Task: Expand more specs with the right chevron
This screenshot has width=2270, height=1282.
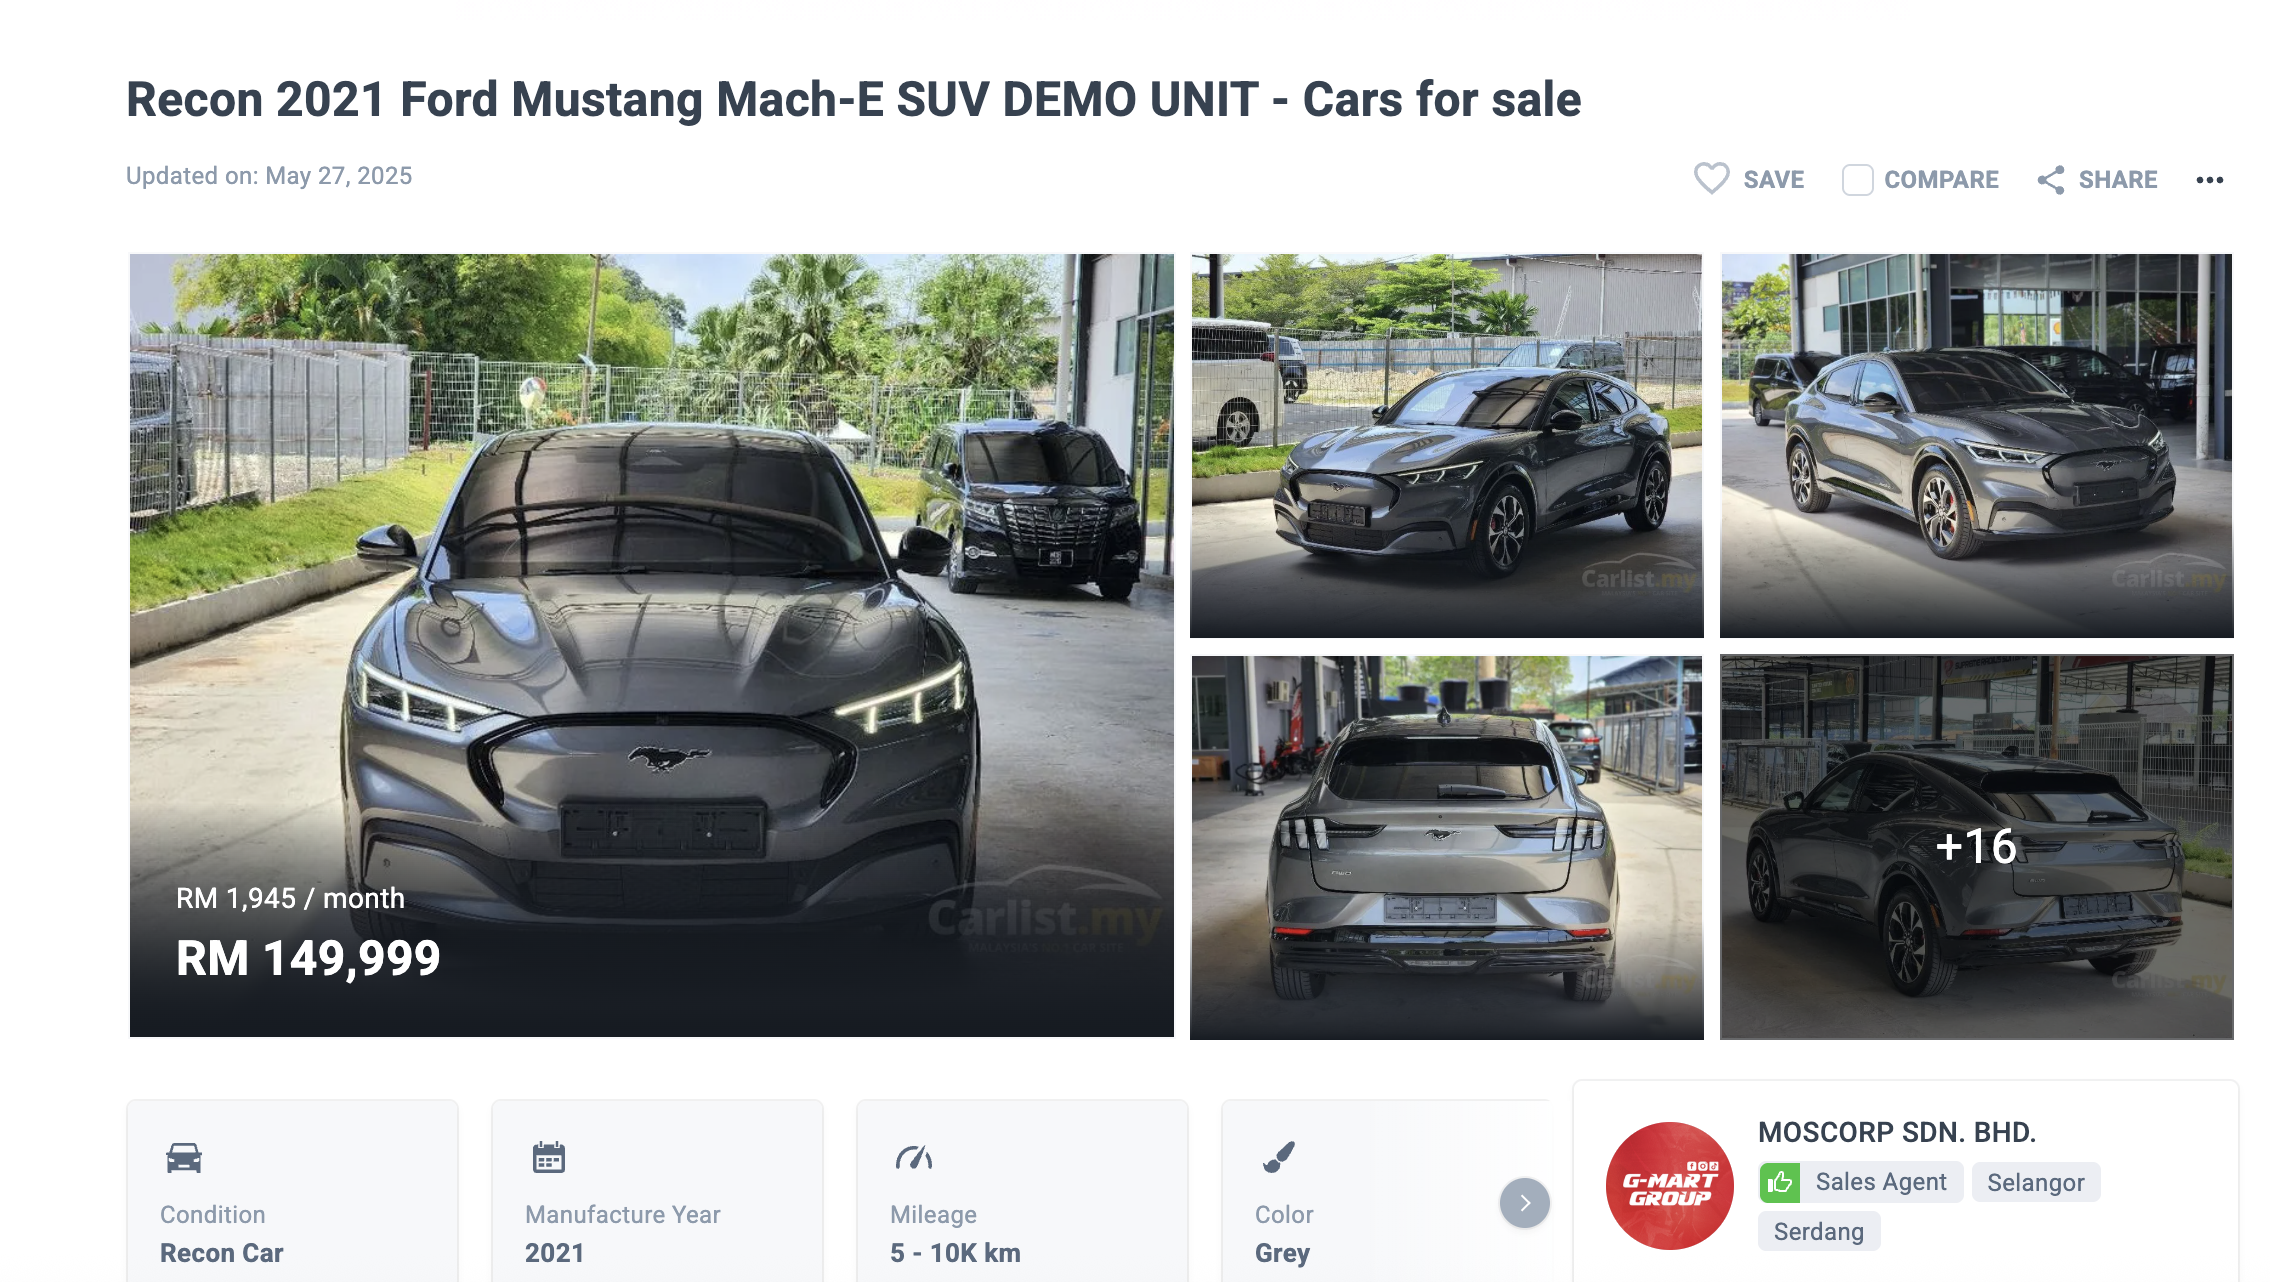Action: [x=1524, y=1203]
